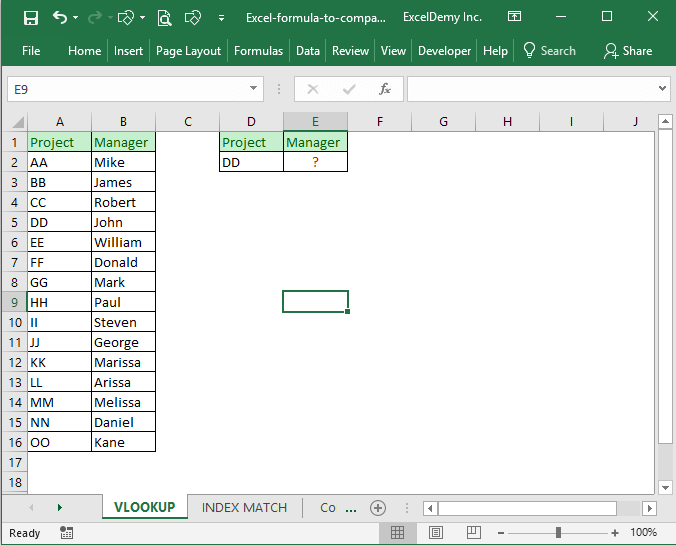Click the Save icon in Quick Access Toolbar
676x545 pixels.
point(31,18)
